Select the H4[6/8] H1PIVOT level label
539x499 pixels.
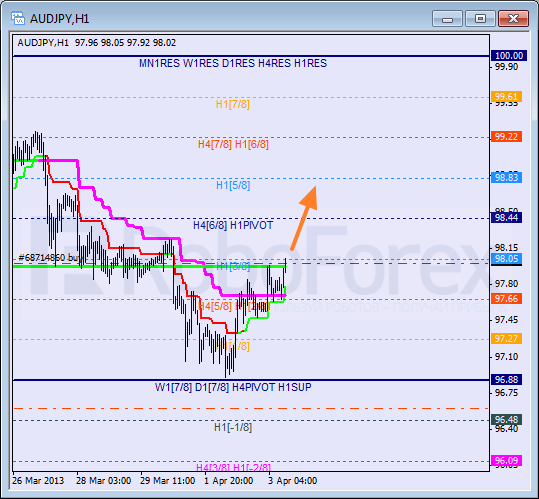233,225
